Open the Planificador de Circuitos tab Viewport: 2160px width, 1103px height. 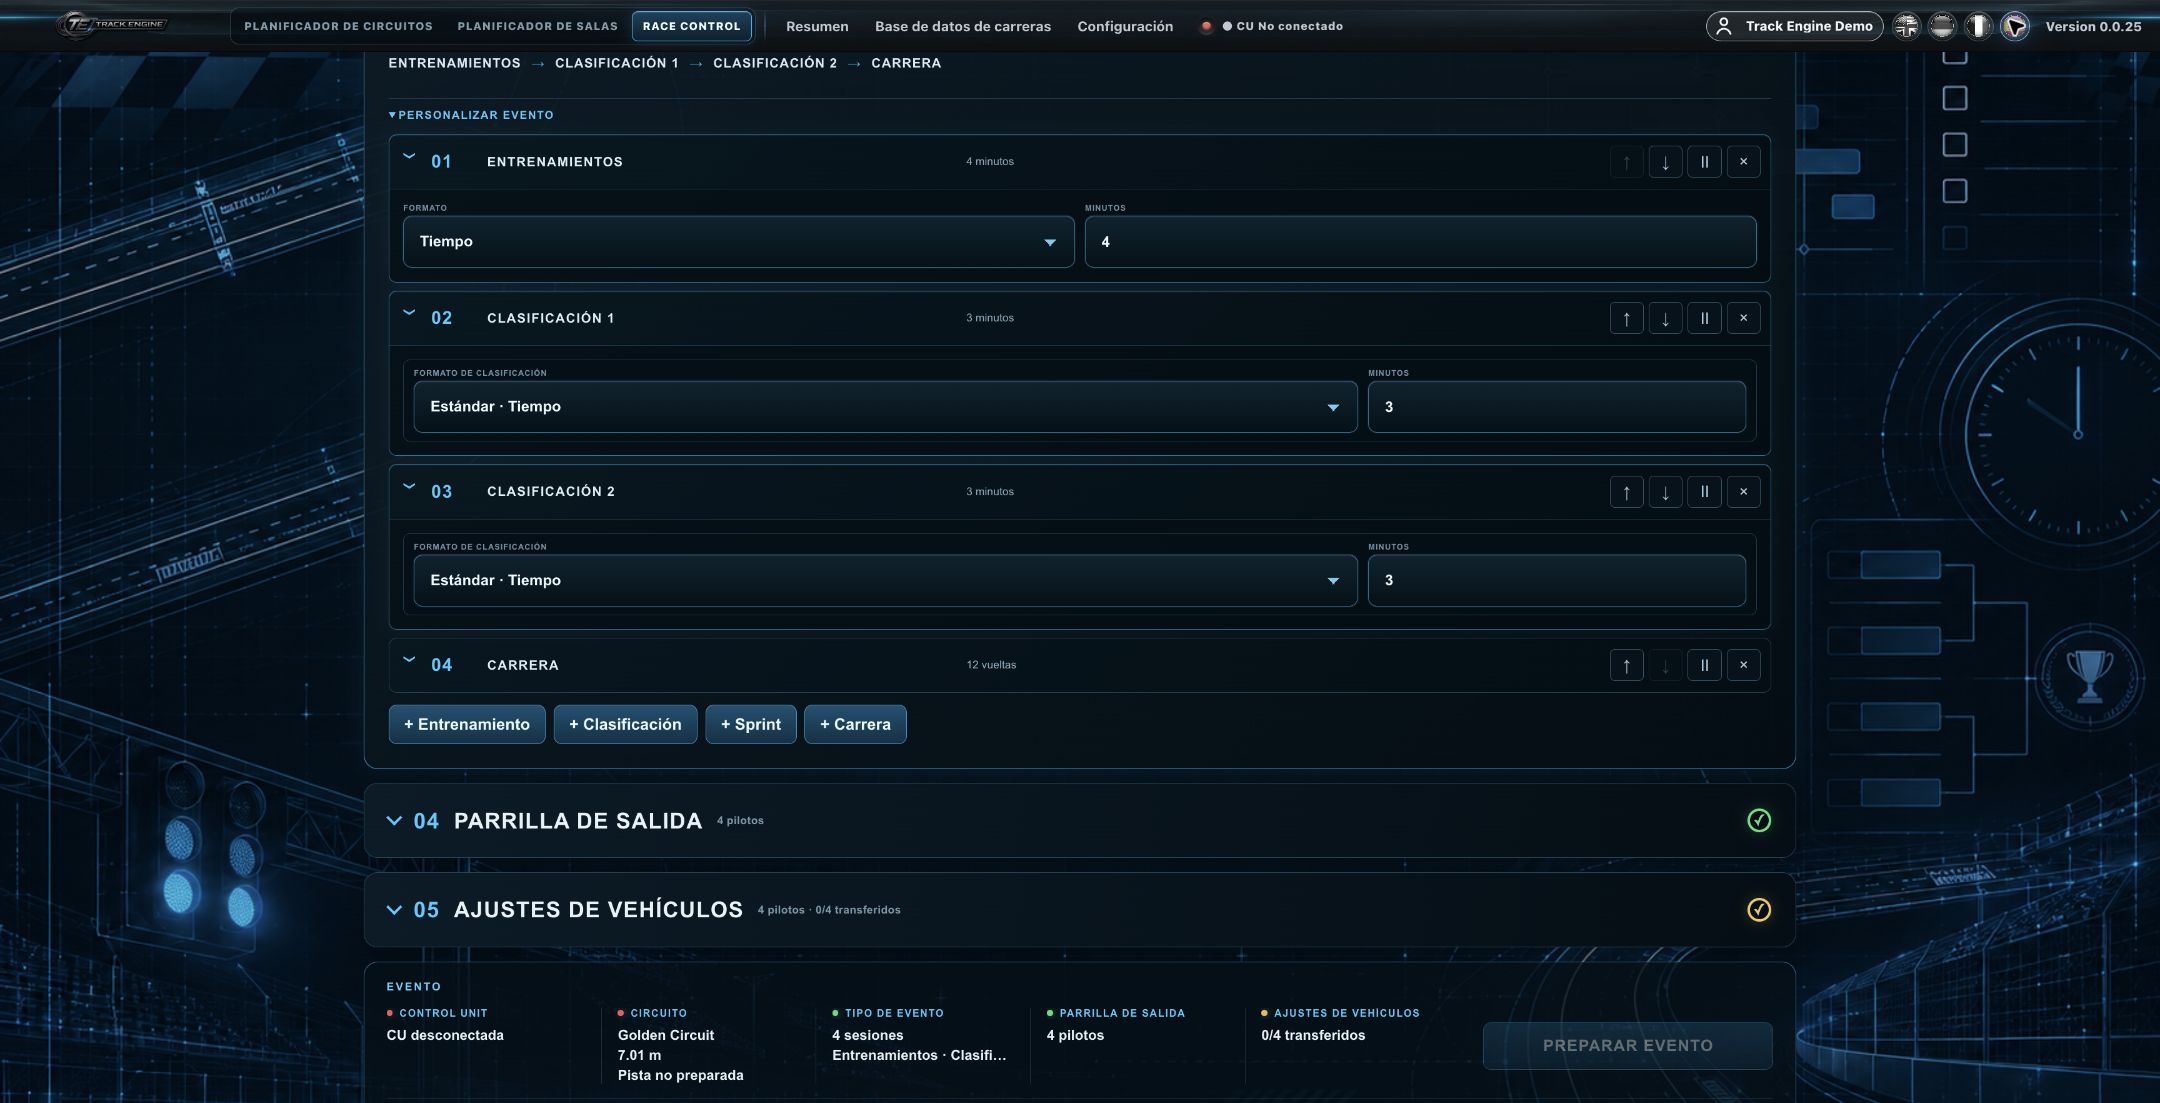pyautogui.click(x=338, y=26)
